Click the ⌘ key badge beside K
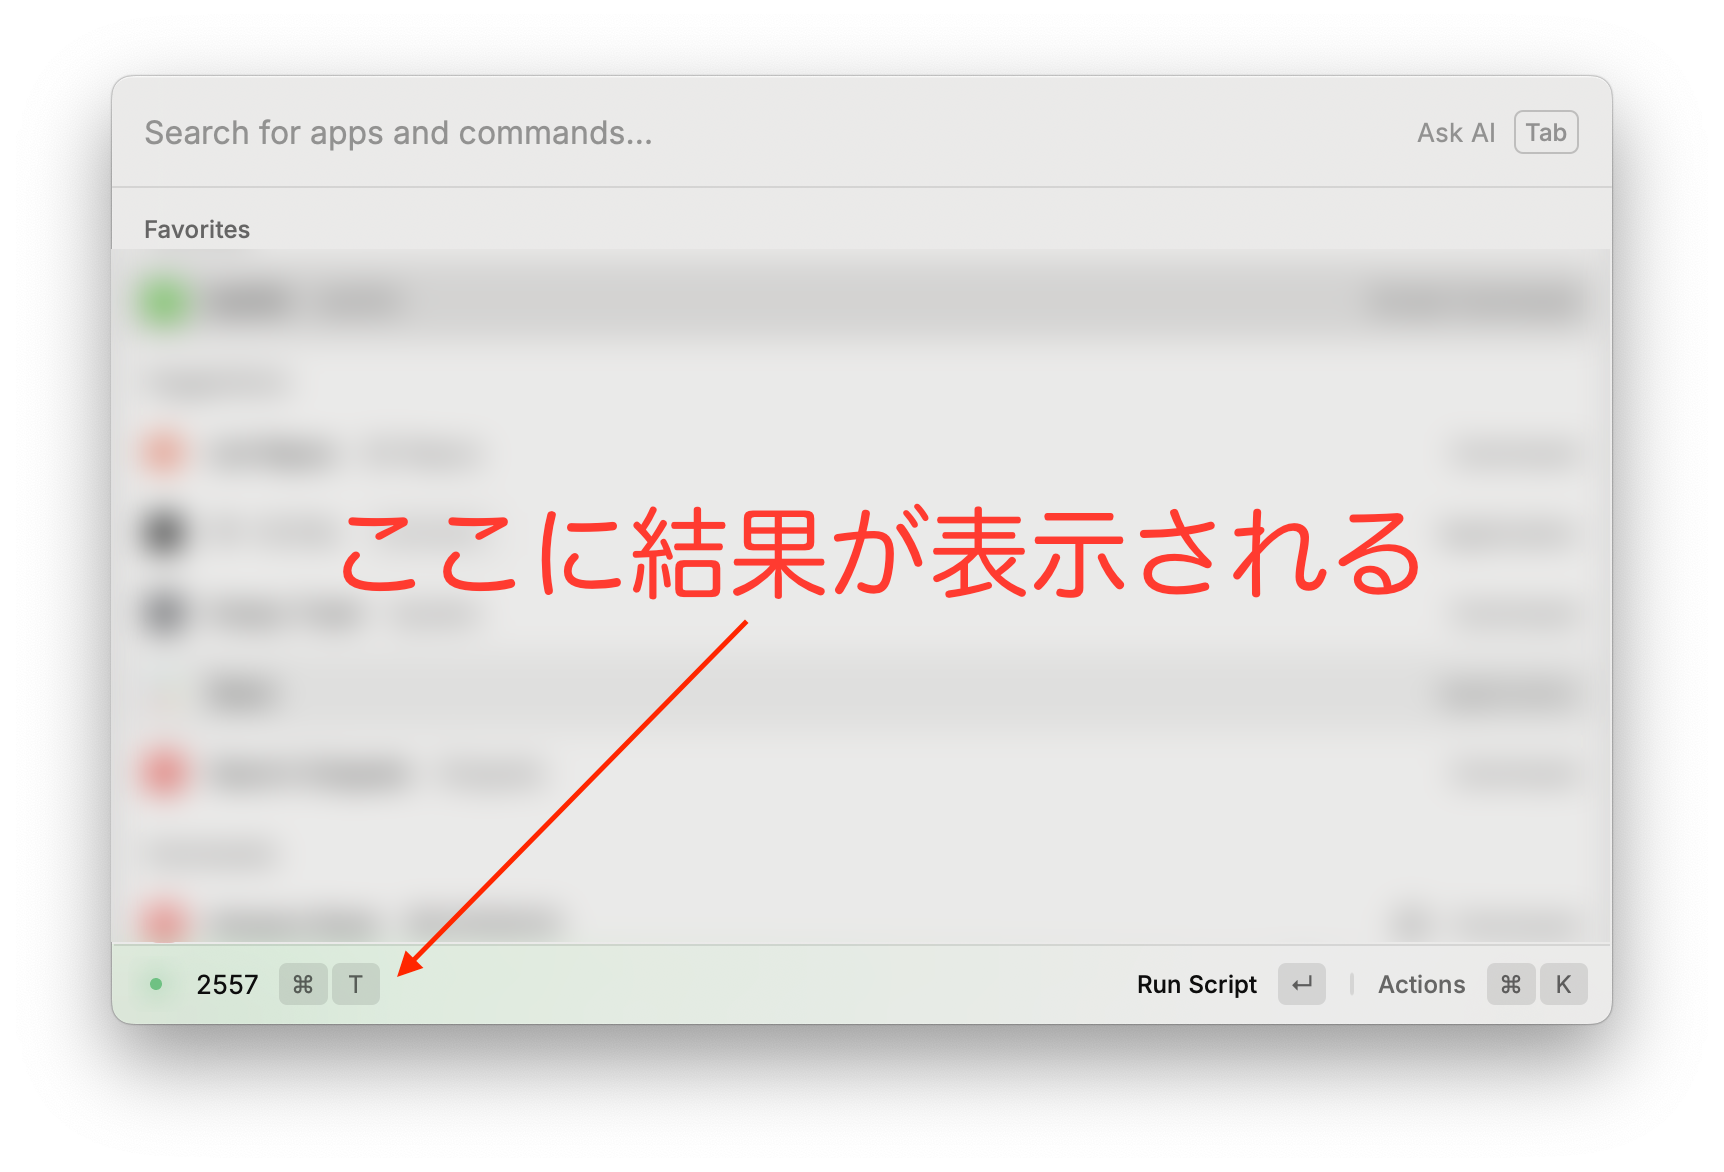Screen dimensions: 1724x1172 pyautogui.click(x=1511, y=984)
